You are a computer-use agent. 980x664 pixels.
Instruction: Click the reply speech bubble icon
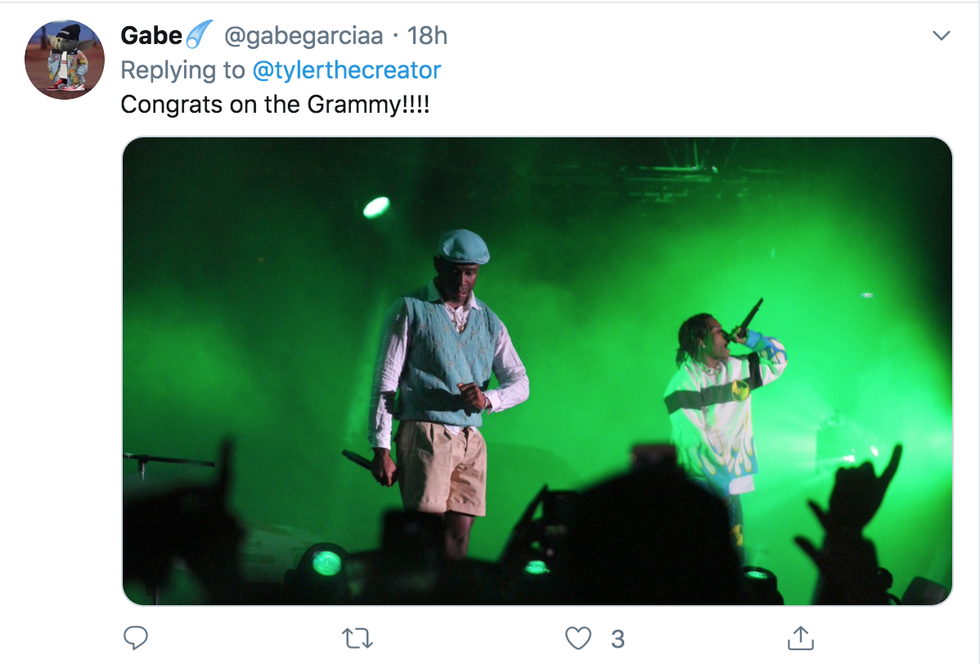click(x=136, y=638)
